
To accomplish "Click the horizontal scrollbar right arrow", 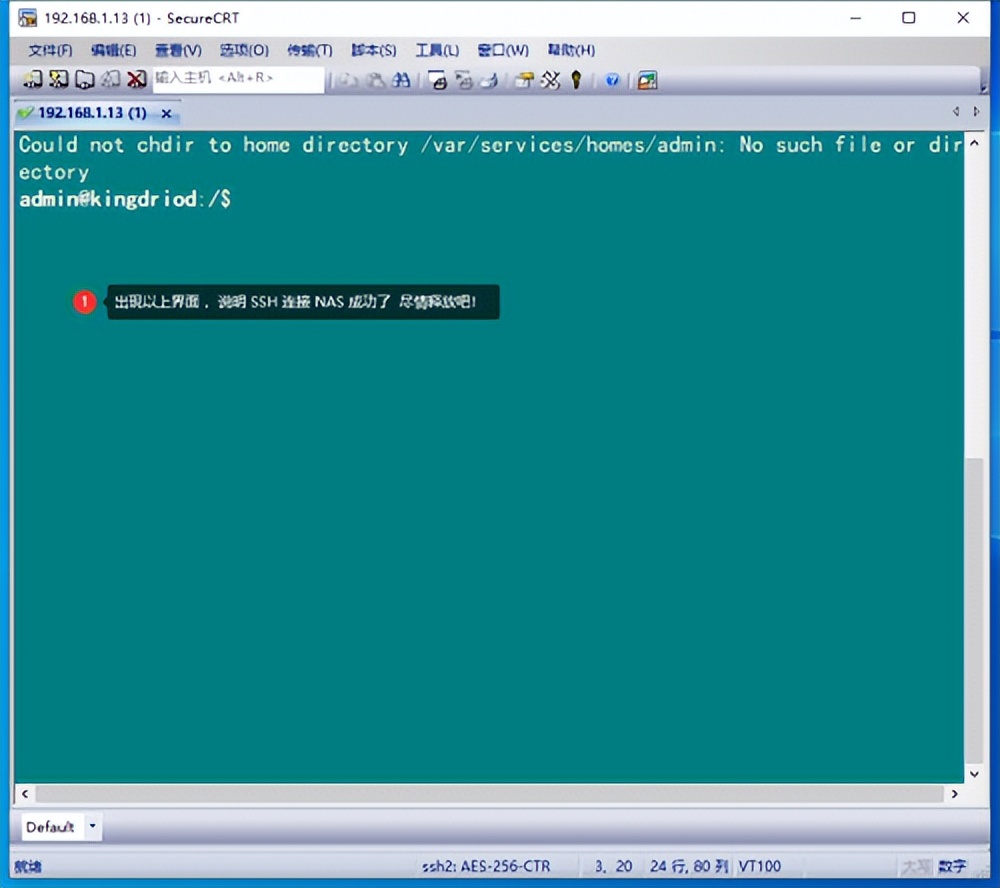I will pyautogui.click(x=954, y=794).
